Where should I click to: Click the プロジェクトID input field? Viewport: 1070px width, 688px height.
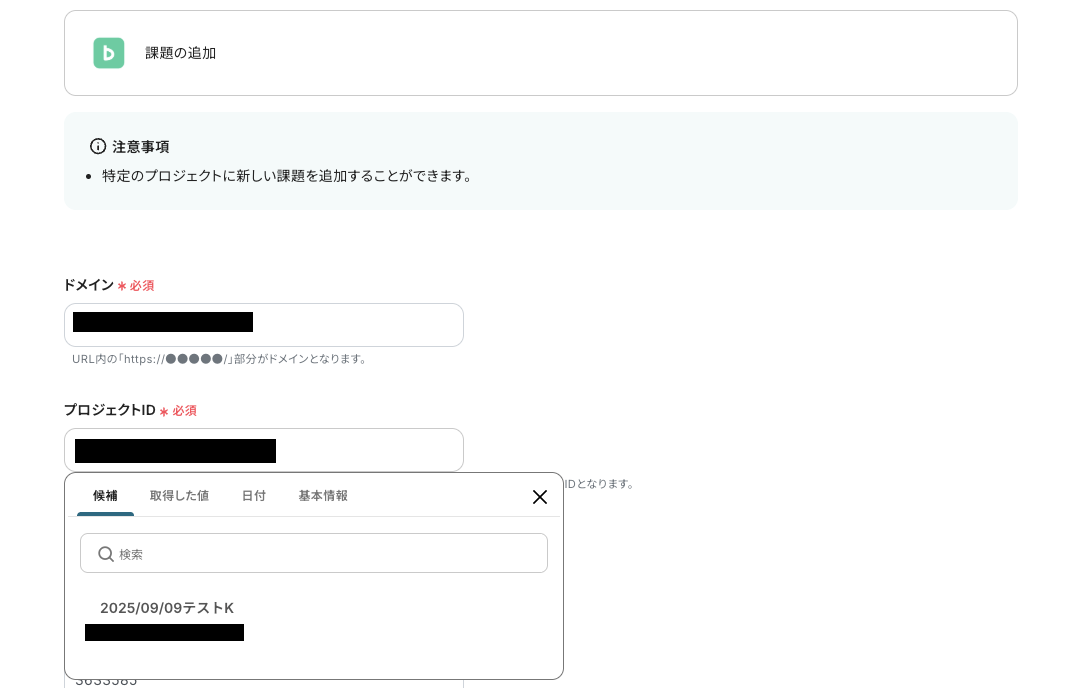click(x=264, y=450)
